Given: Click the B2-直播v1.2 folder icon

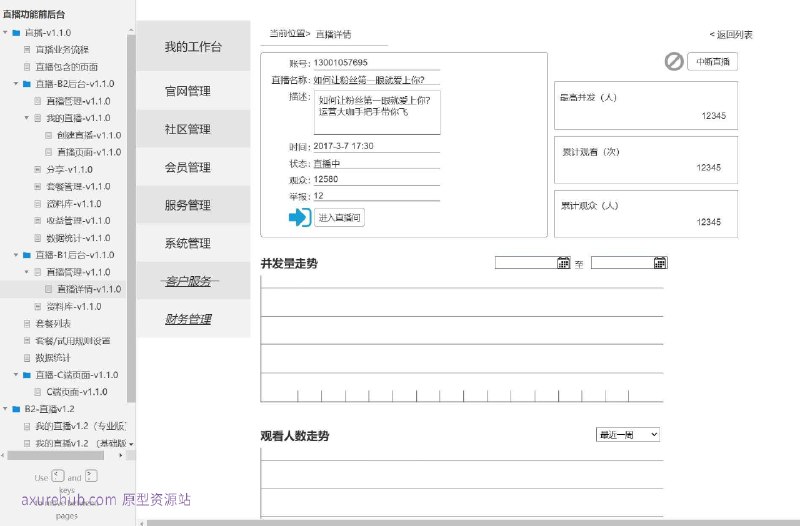Looking at the screenshot, I should [x=16, y=409].
